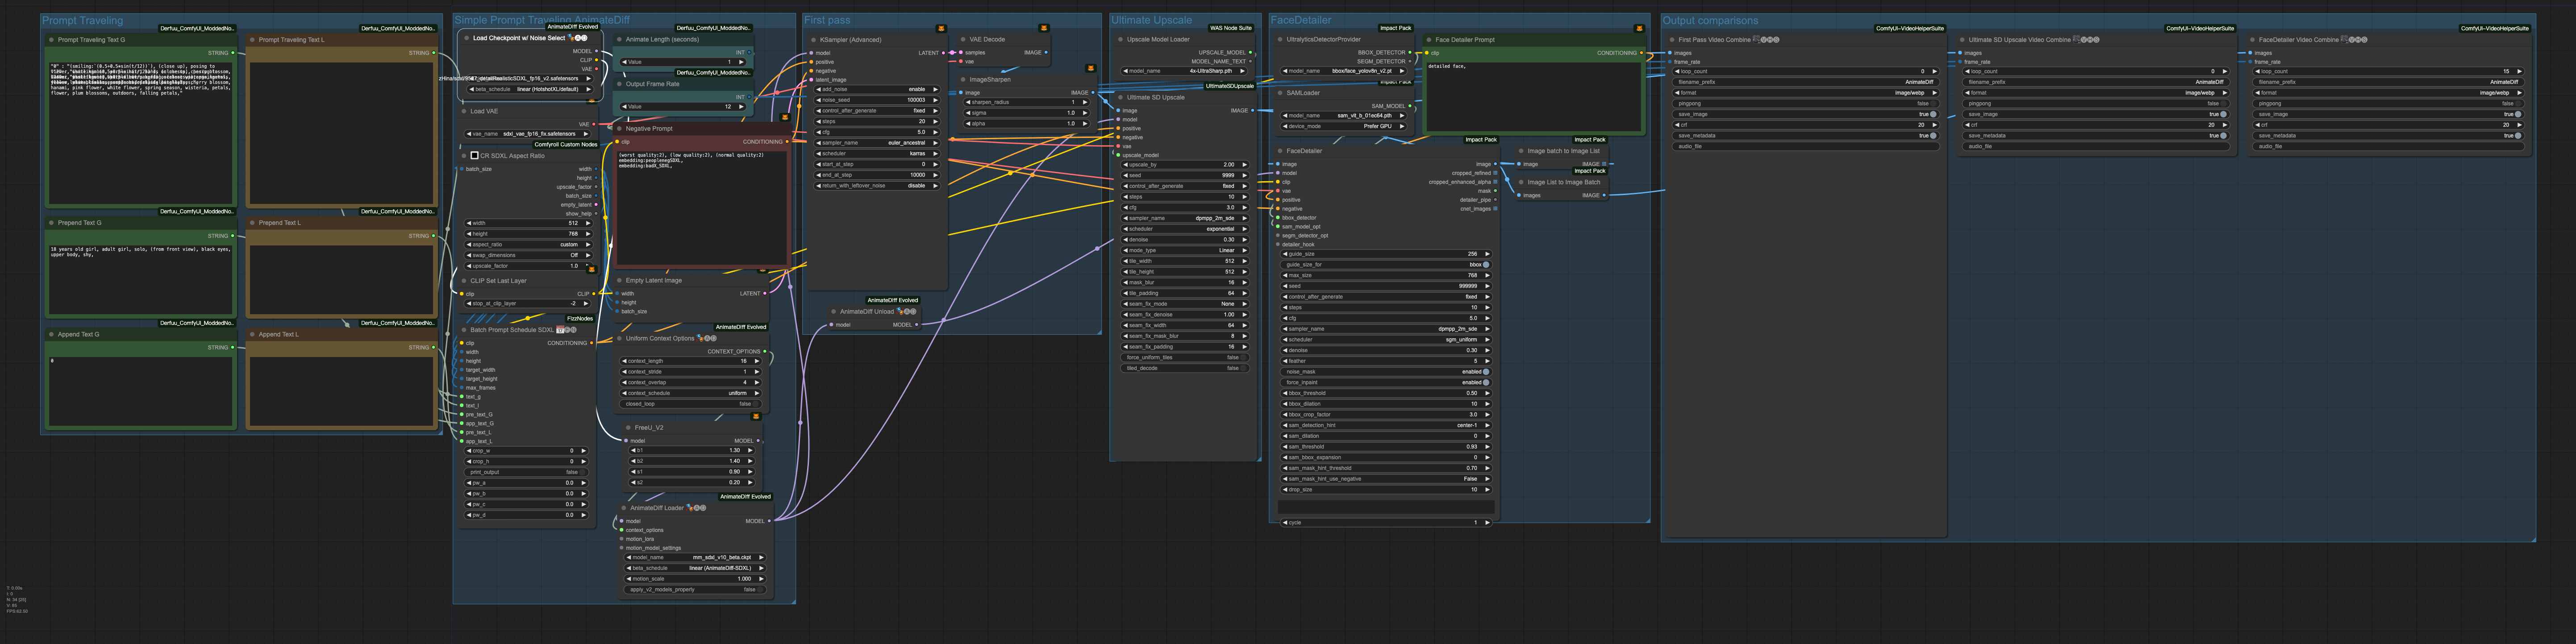
Task: Click the fox badge on VAE Decode node
Action: click(1044, 28)
